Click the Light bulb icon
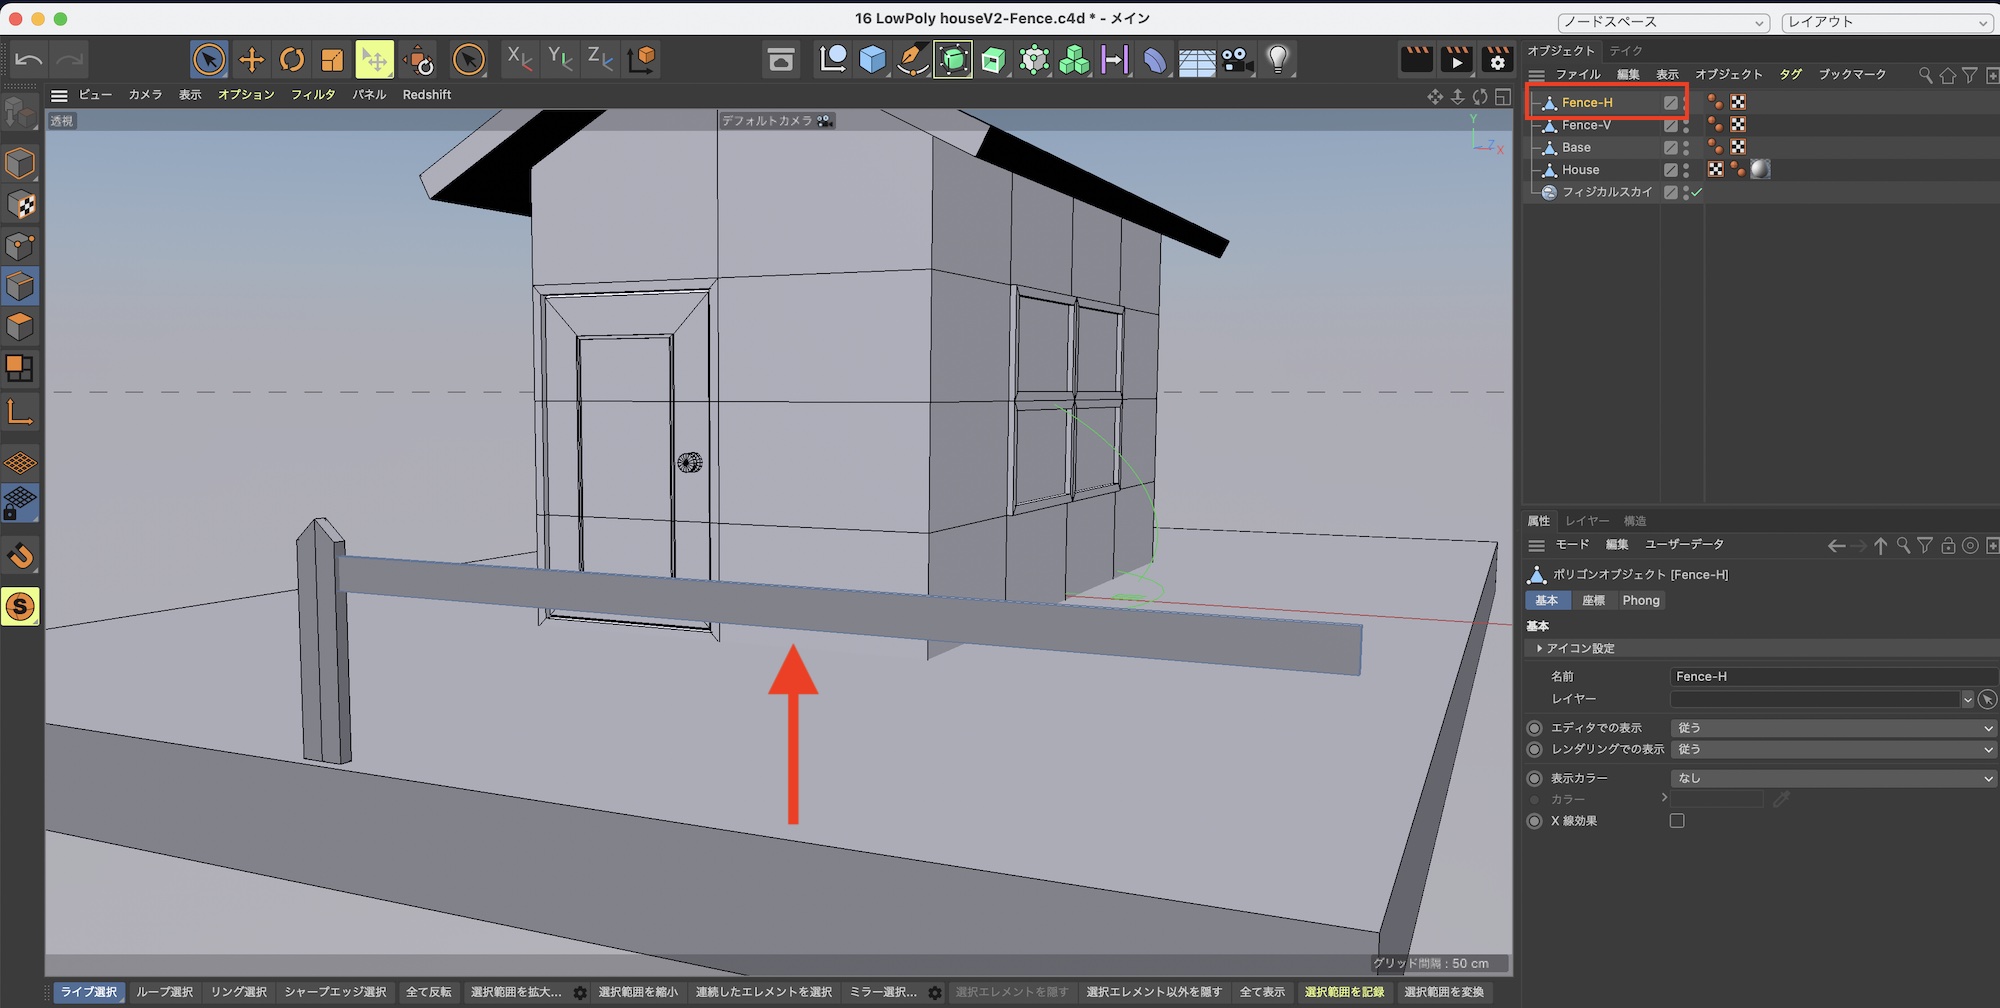 coord(1277,60)
